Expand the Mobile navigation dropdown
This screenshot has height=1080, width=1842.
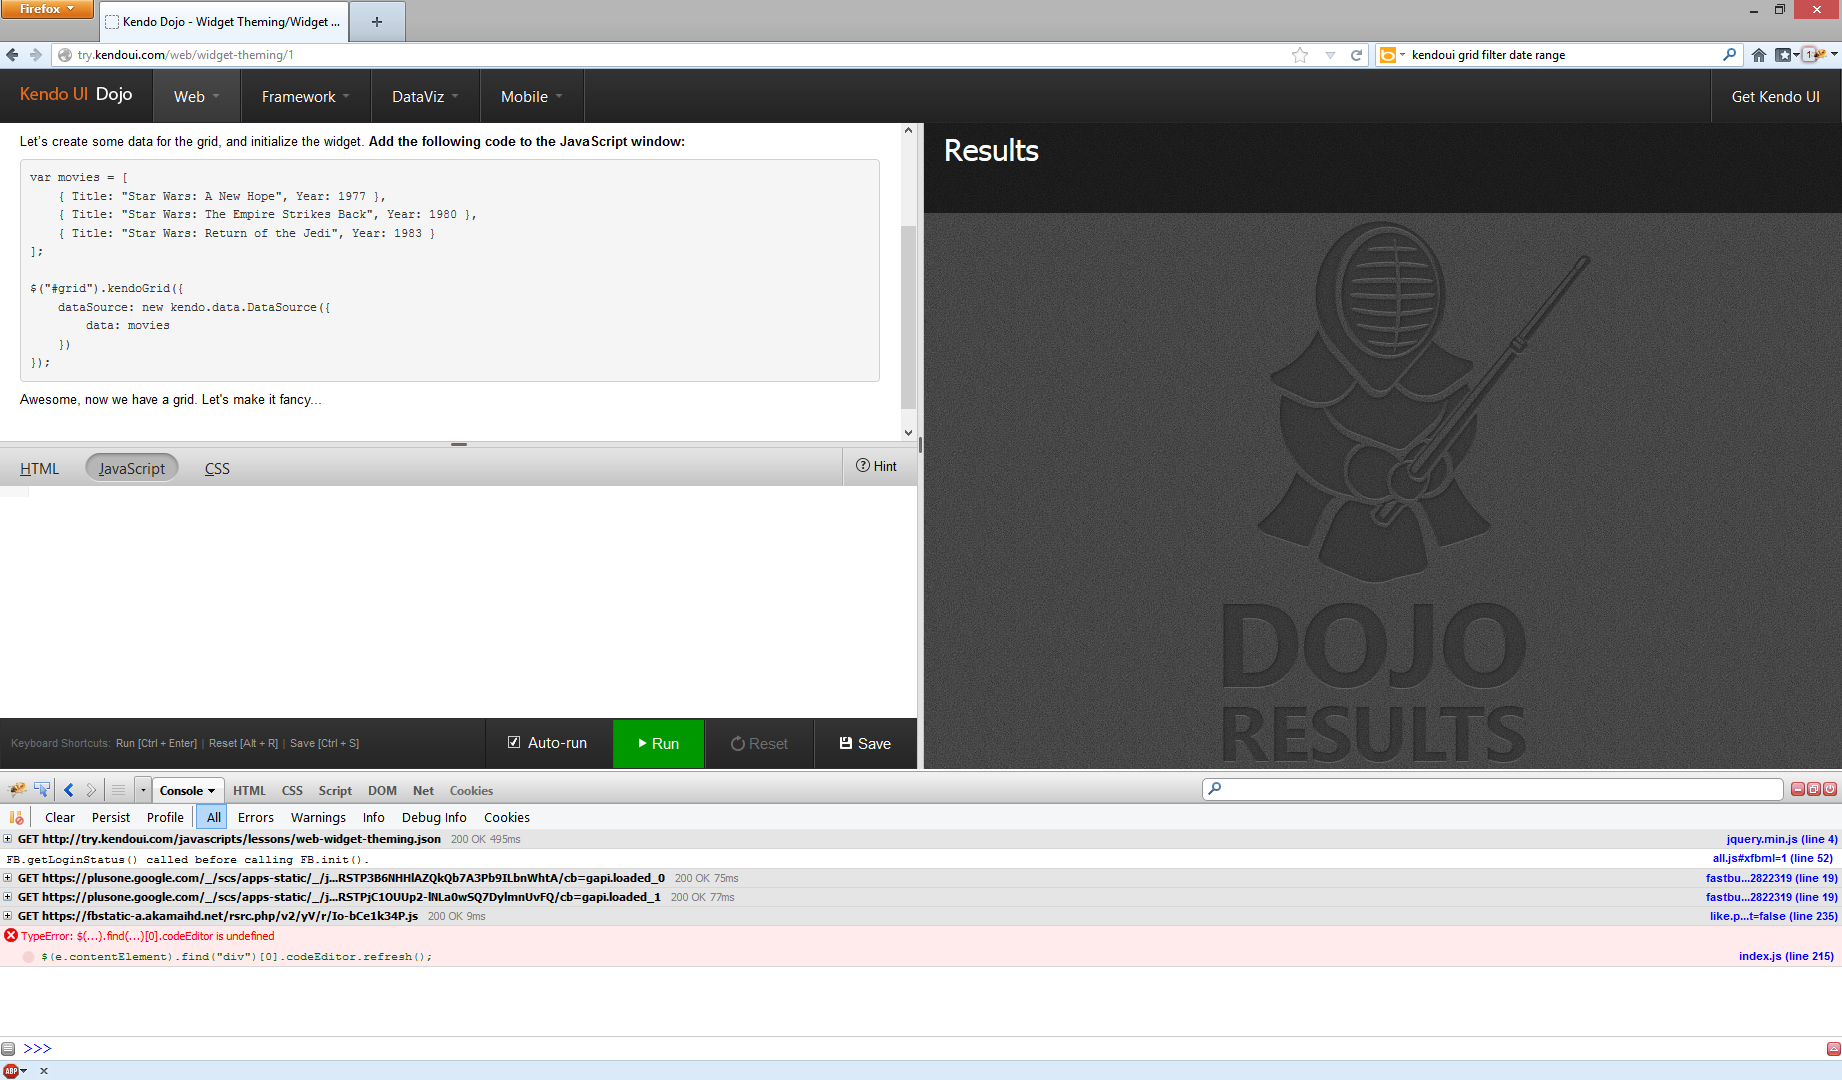[x=532, y=97]
